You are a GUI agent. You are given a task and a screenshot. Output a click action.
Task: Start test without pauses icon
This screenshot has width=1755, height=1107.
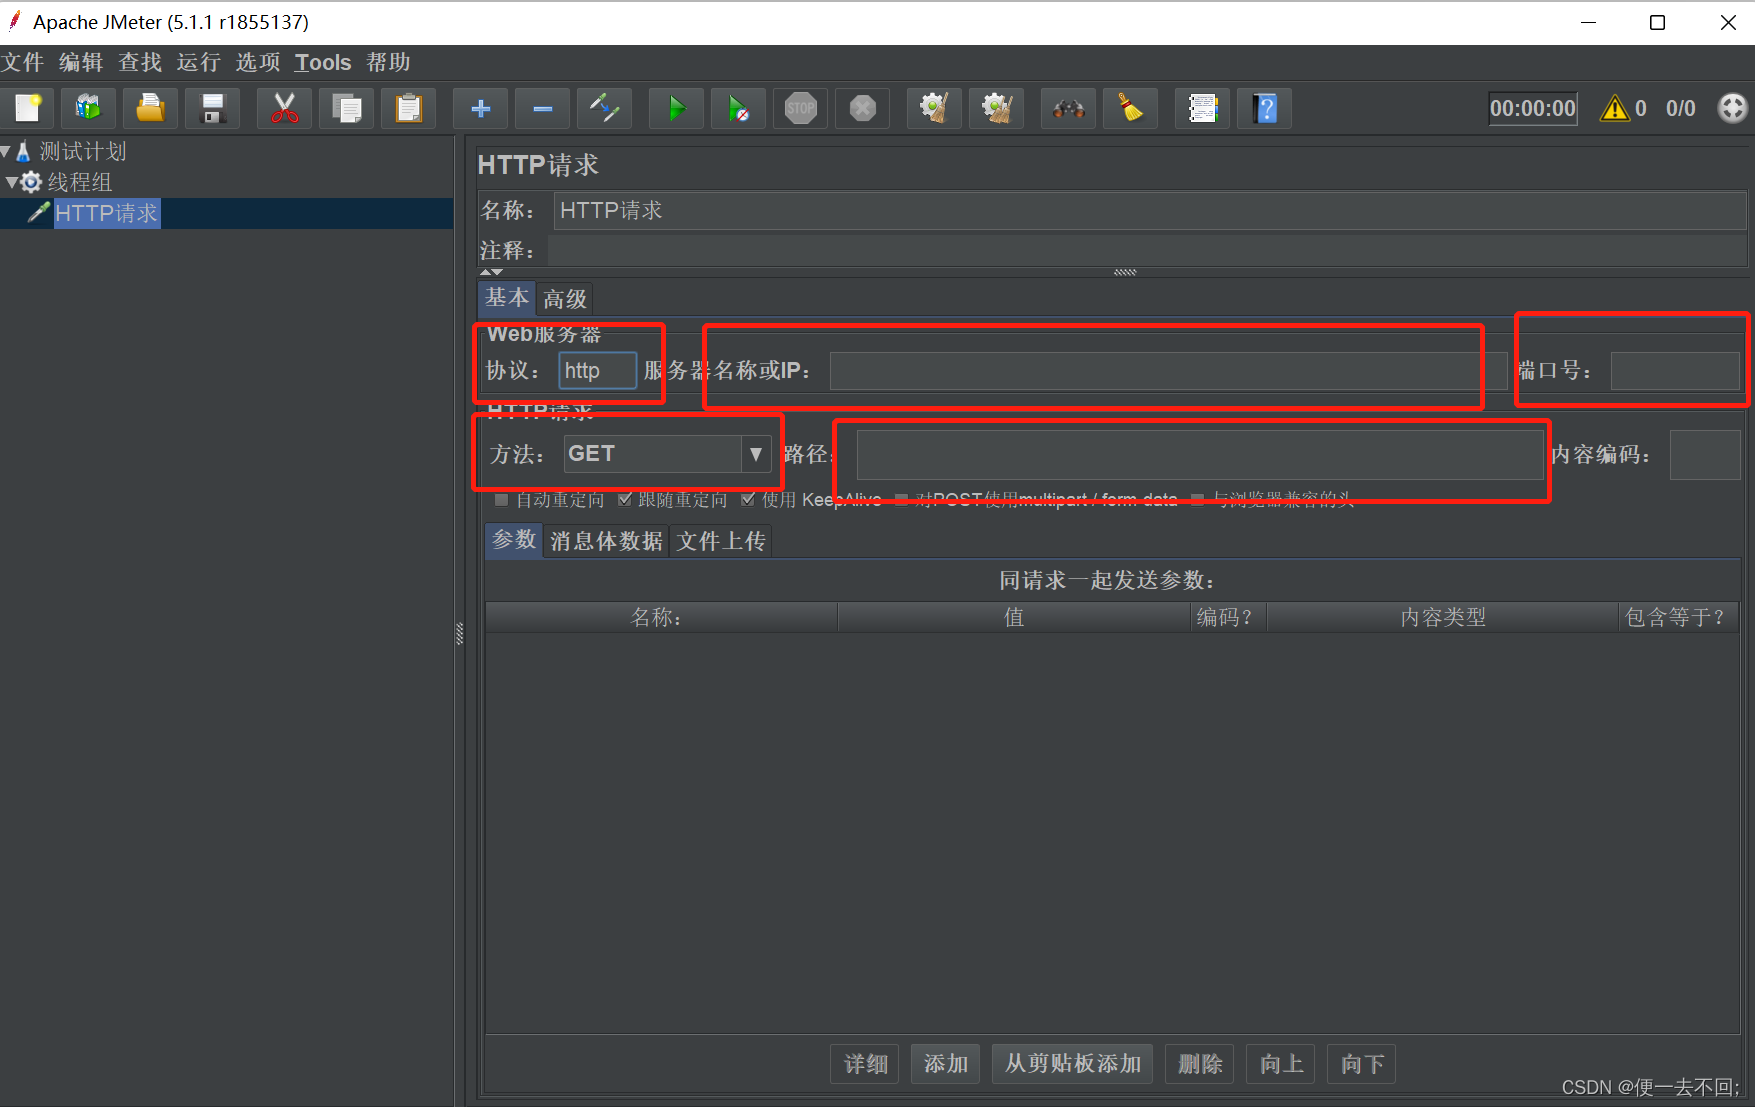pos(739,108)
